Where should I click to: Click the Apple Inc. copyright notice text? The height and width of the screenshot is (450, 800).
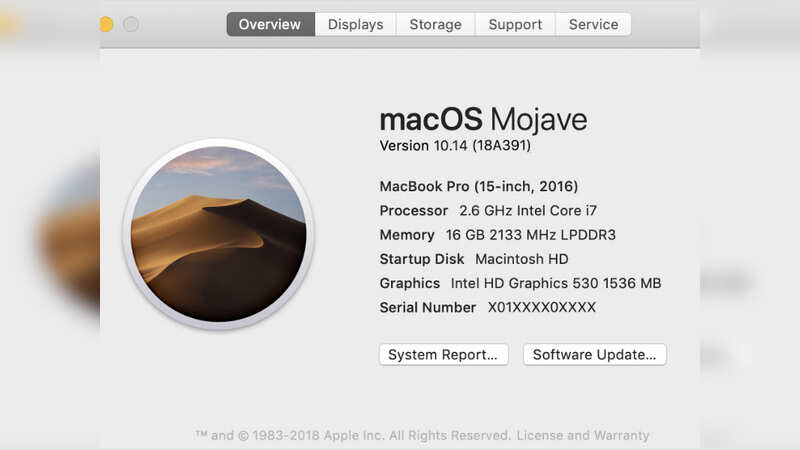tap(353, 435)
